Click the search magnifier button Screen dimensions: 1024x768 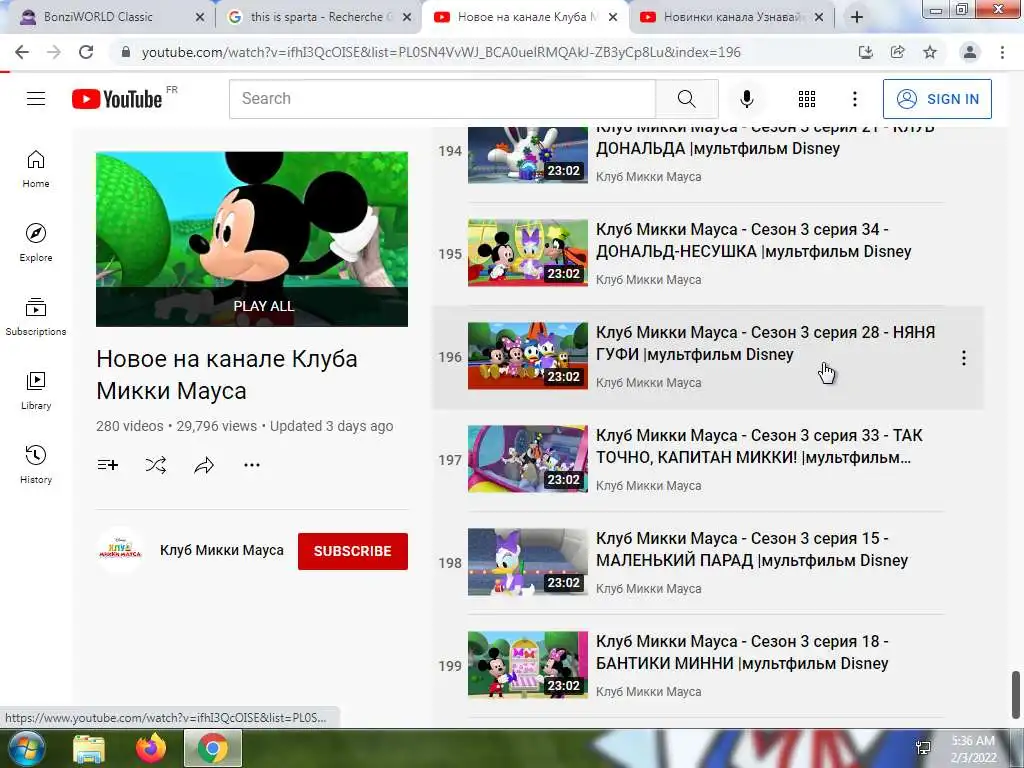[686, 99]
